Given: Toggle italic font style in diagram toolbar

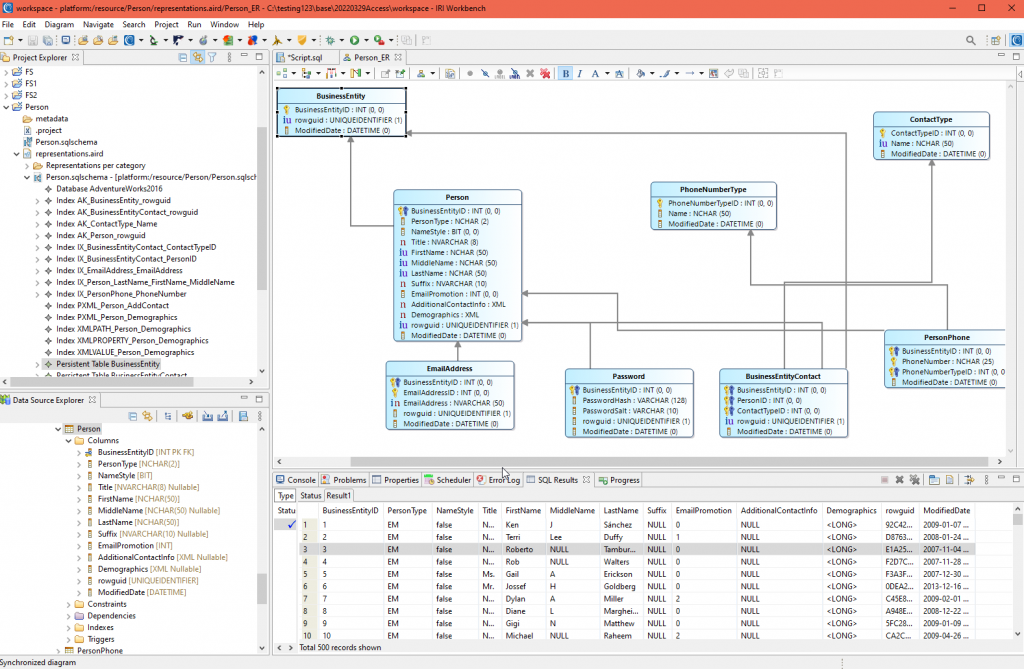Looking at the screenshot, I should 580,73.
